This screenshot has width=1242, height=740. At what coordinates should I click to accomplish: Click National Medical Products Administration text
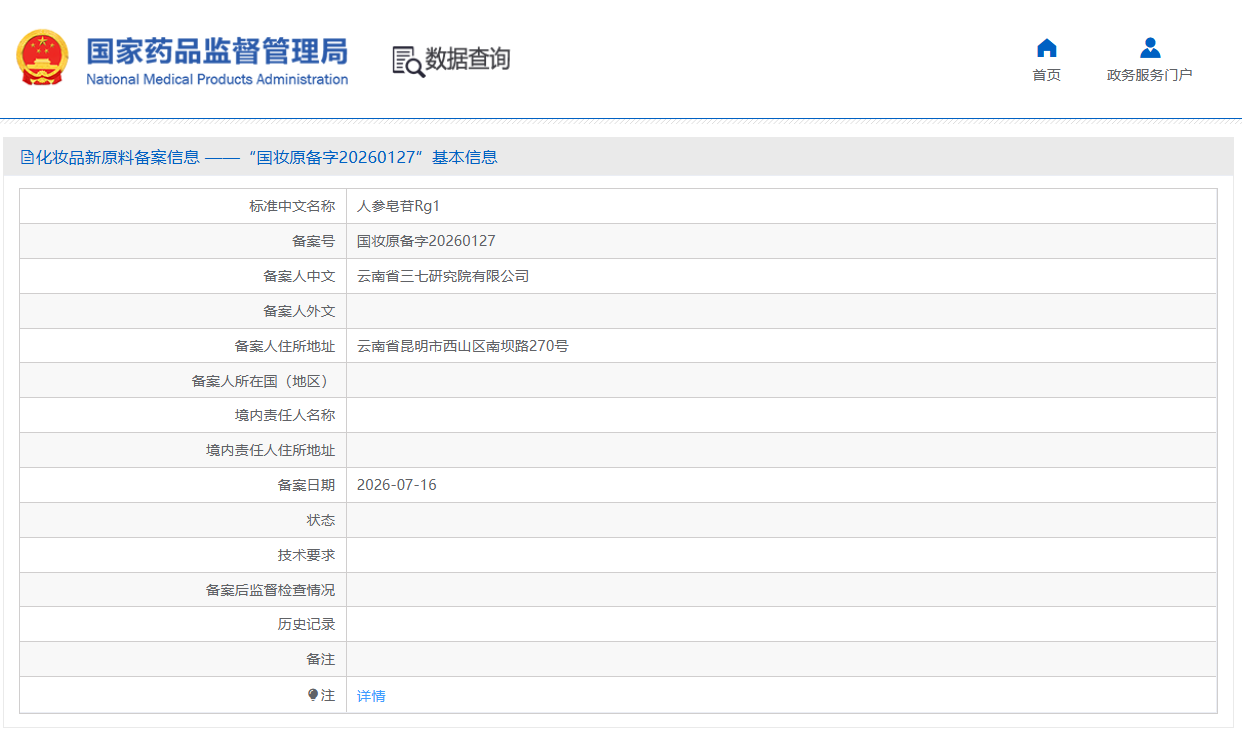click(217, 79)
